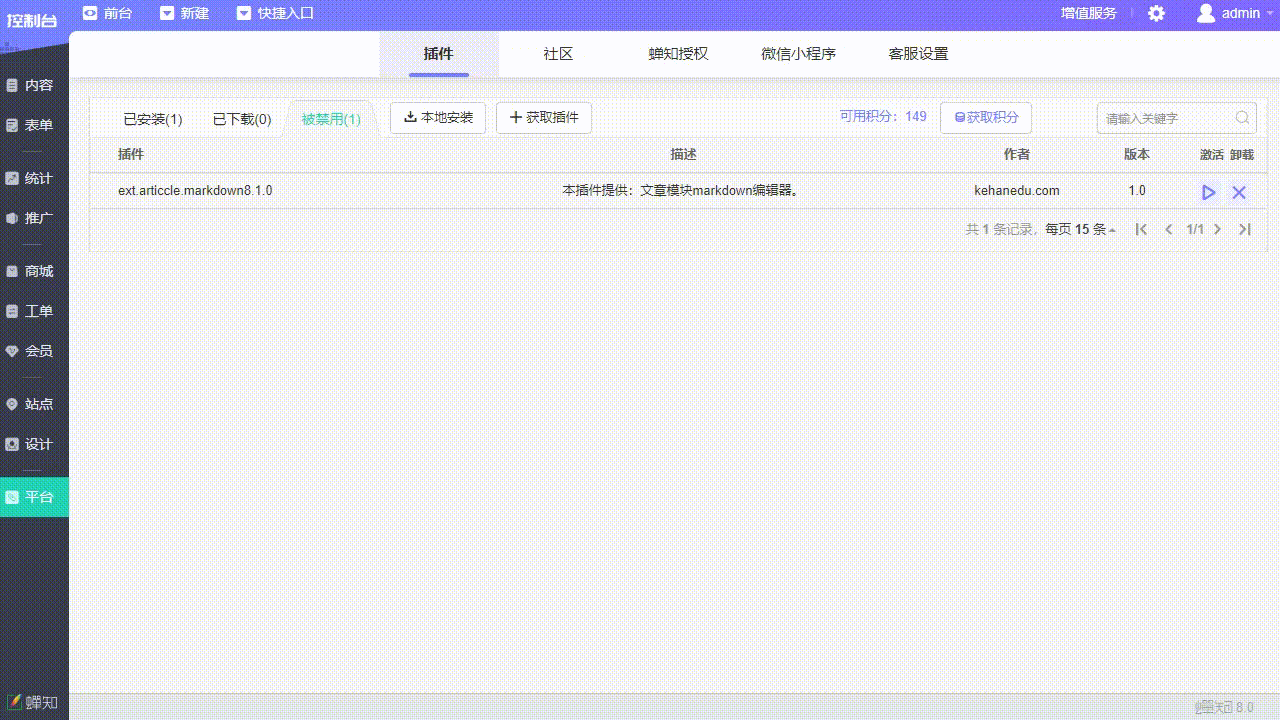Switch to the 已下载(0) tab

pos(242,119)
